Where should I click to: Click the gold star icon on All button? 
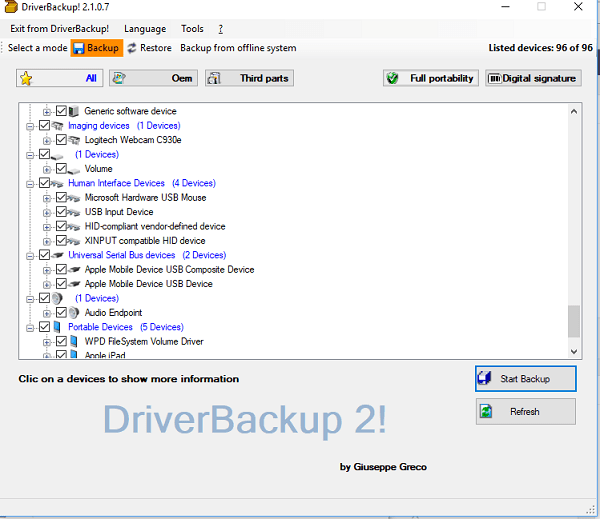click(26, 78)
